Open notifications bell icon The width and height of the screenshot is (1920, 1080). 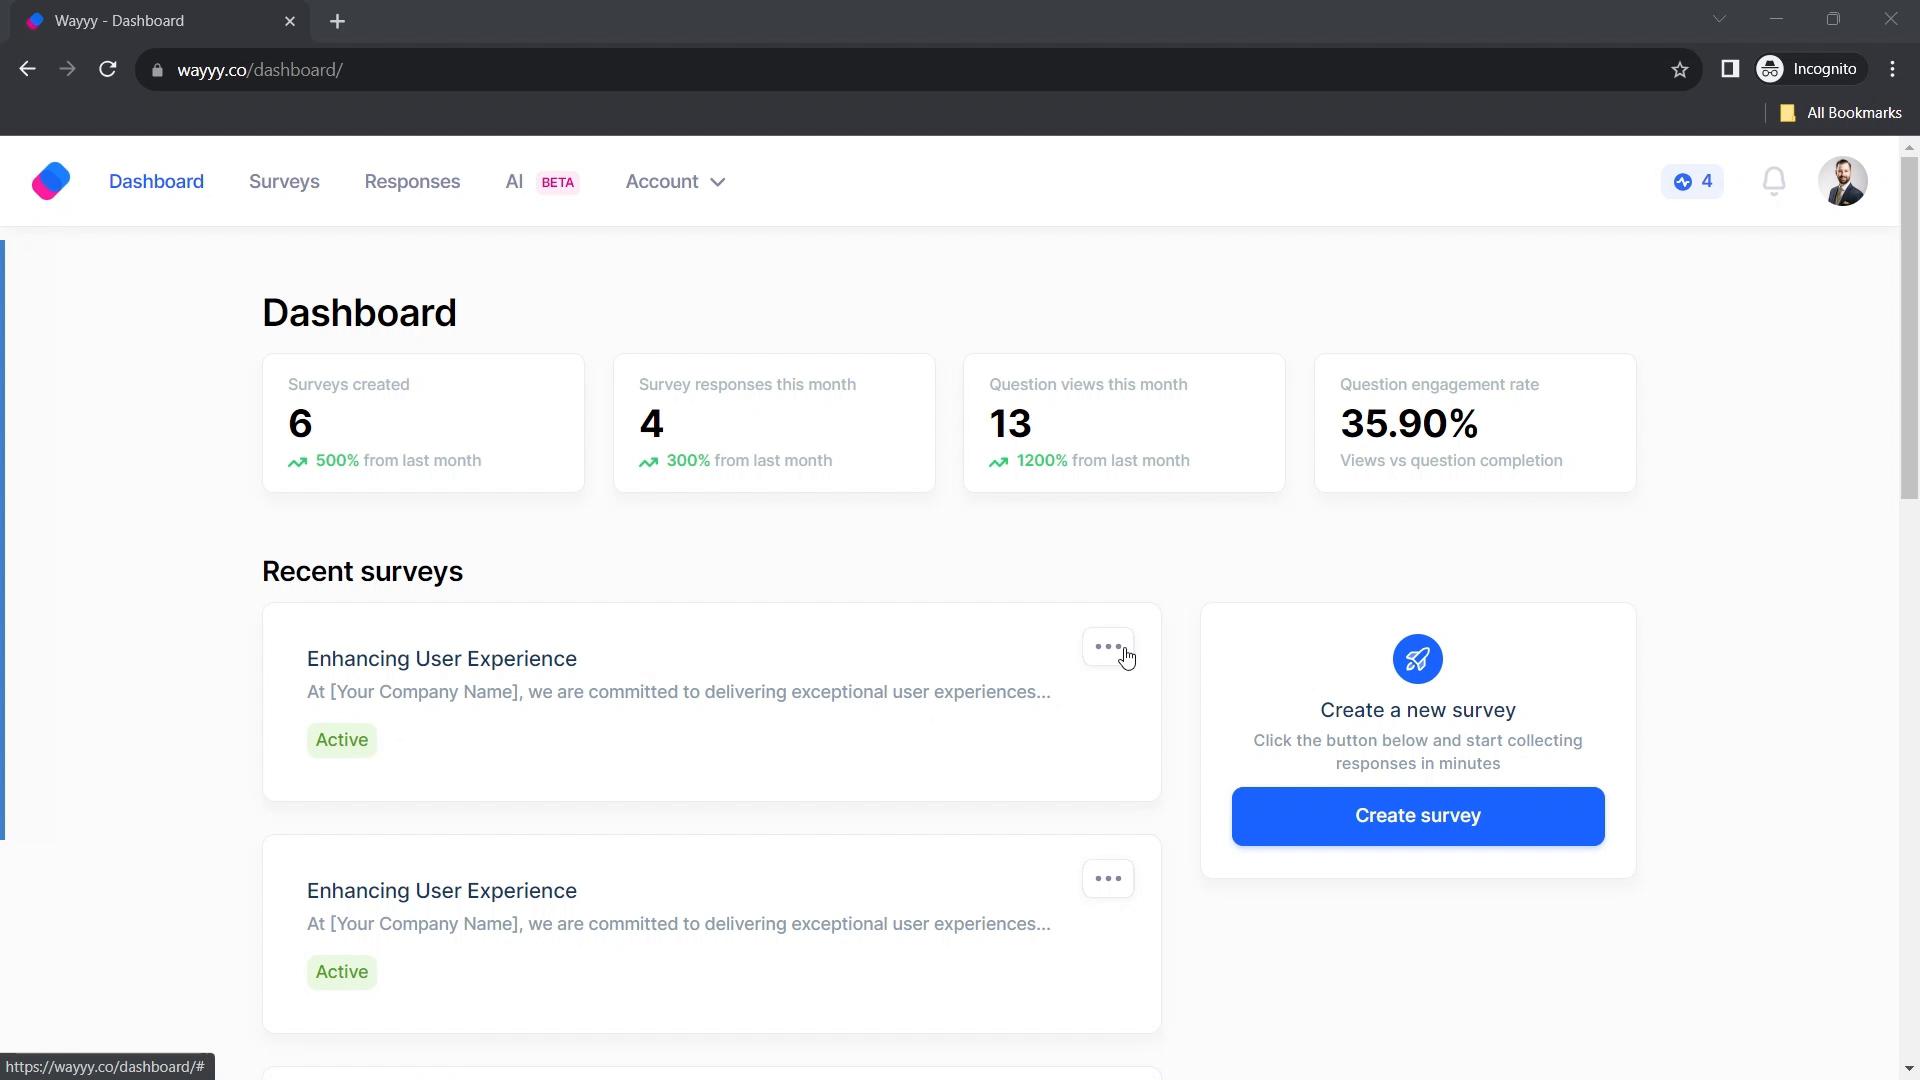[x=1774, y=181]
